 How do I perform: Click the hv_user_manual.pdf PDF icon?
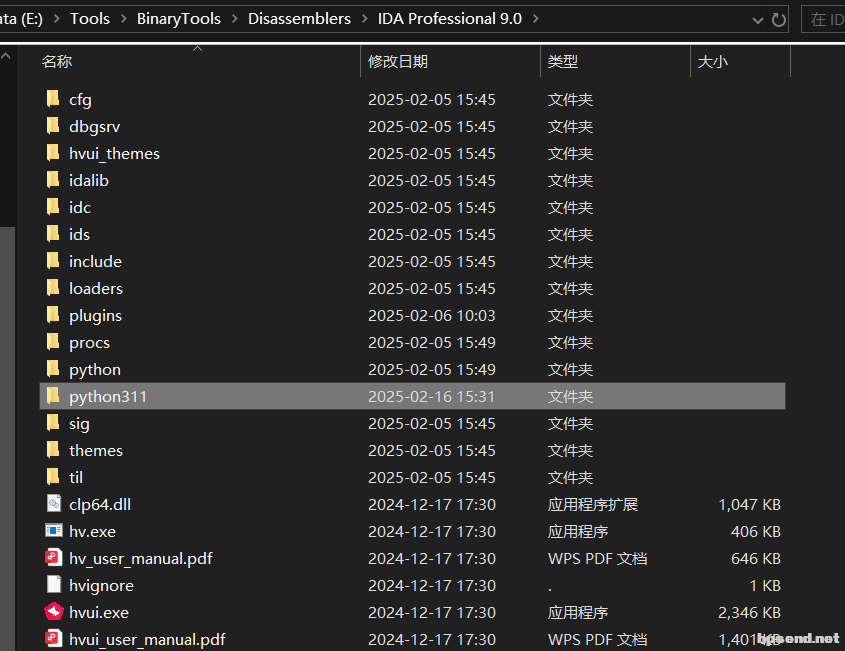[53, 558]
